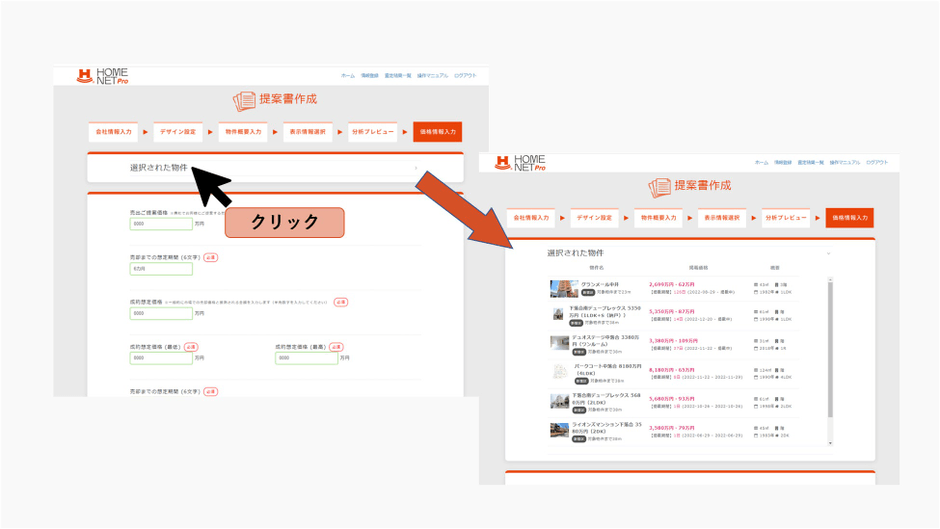940x529 pixels.
Task: Open the ライオンズマンション下落合 property thumbnail
Action: click(x=559, y=430)
